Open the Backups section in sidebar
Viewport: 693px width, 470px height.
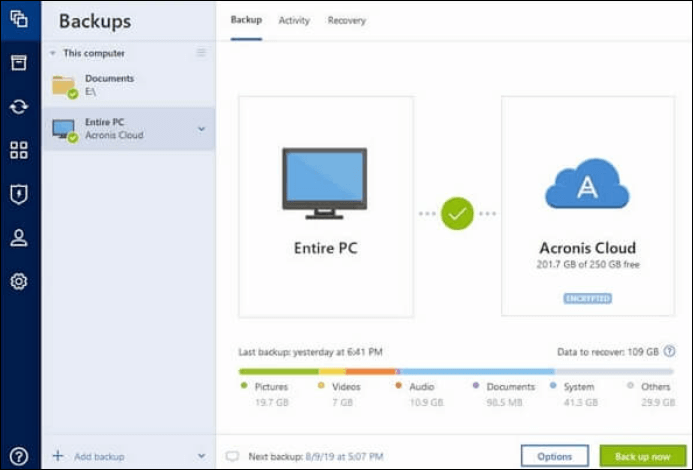click(x=19, y=19)
